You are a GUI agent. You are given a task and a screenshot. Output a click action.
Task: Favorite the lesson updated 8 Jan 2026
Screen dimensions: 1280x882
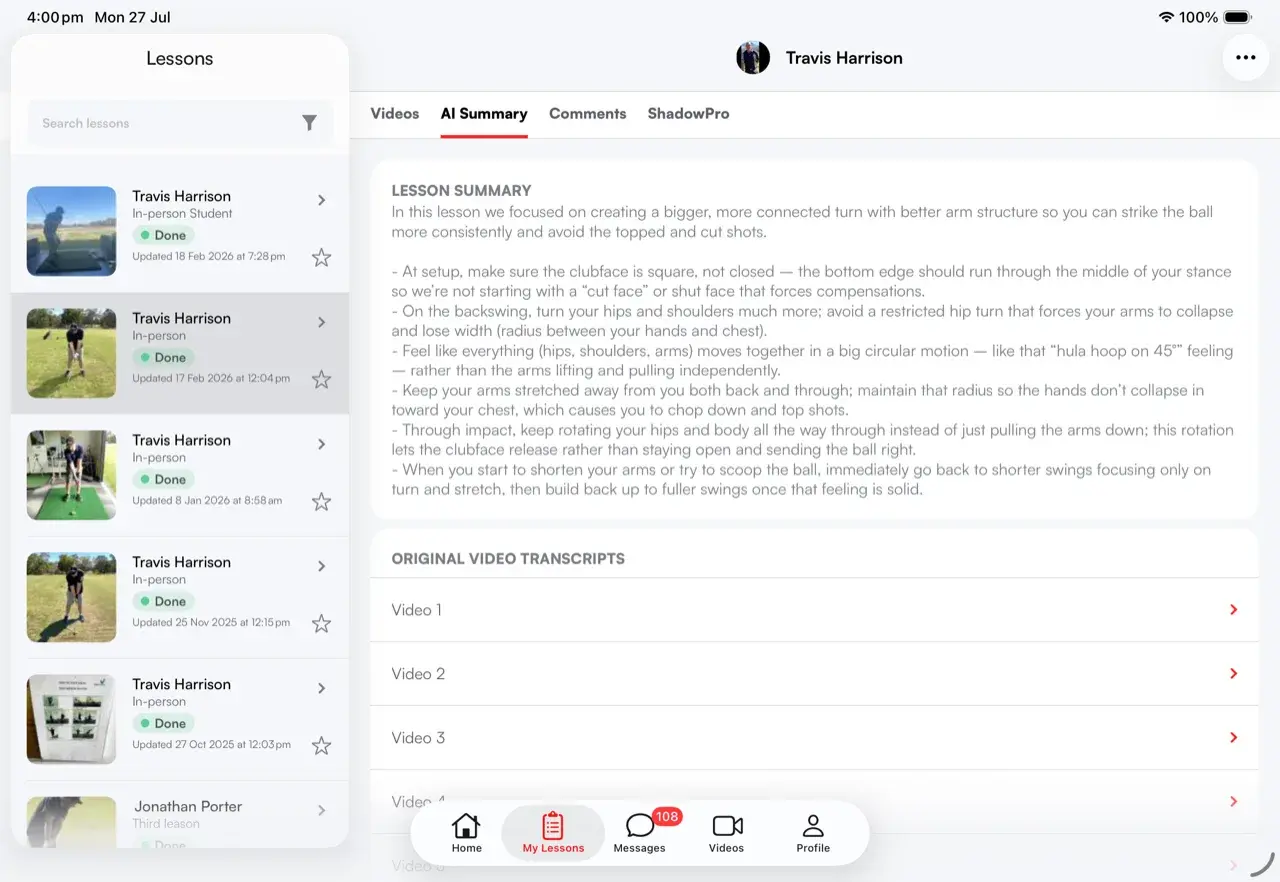click(x=321, y=501)
